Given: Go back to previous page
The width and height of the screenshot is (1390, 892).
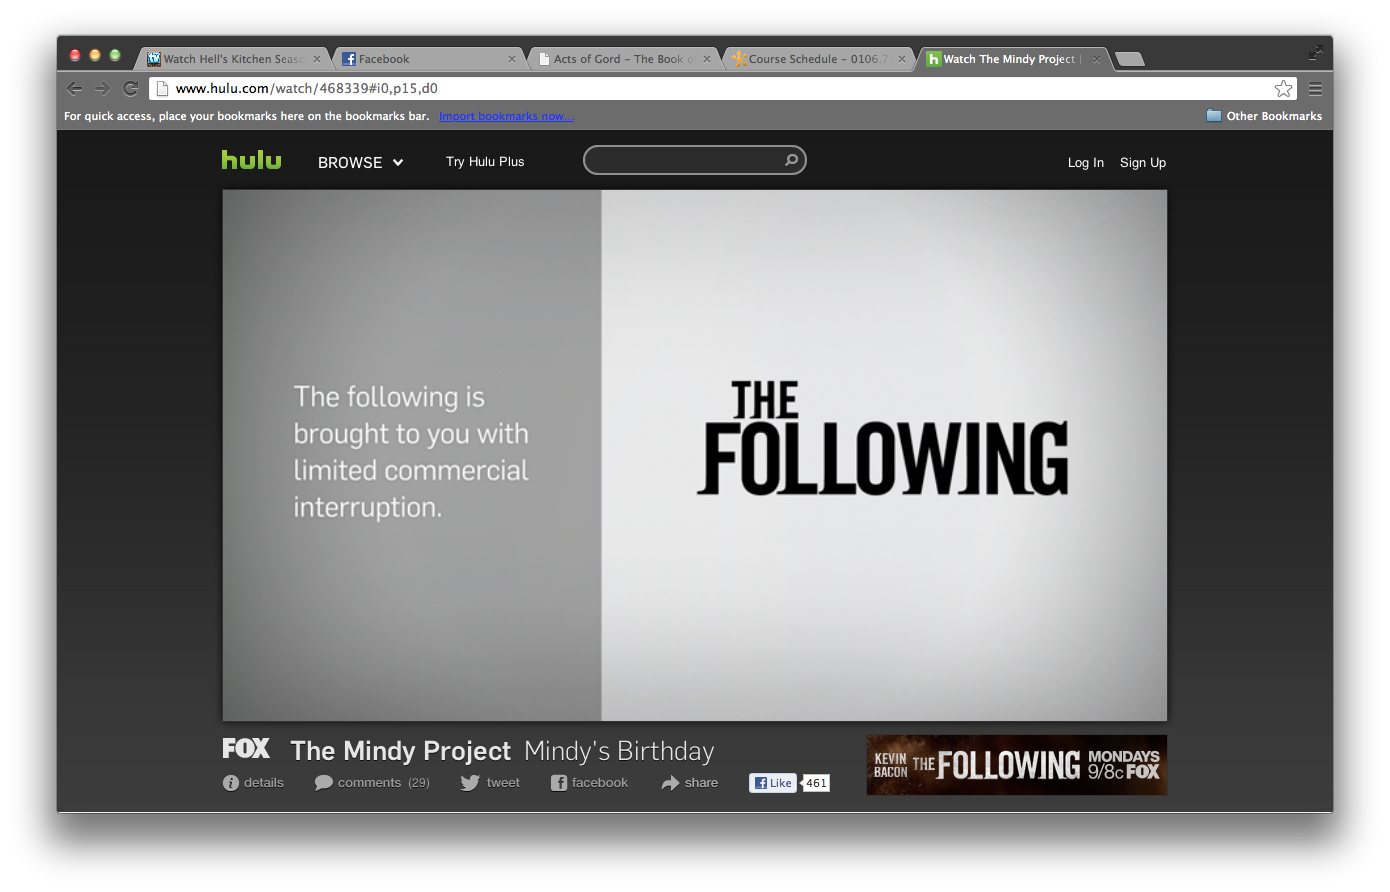Looking at the screenshot, I should point(74,89).
